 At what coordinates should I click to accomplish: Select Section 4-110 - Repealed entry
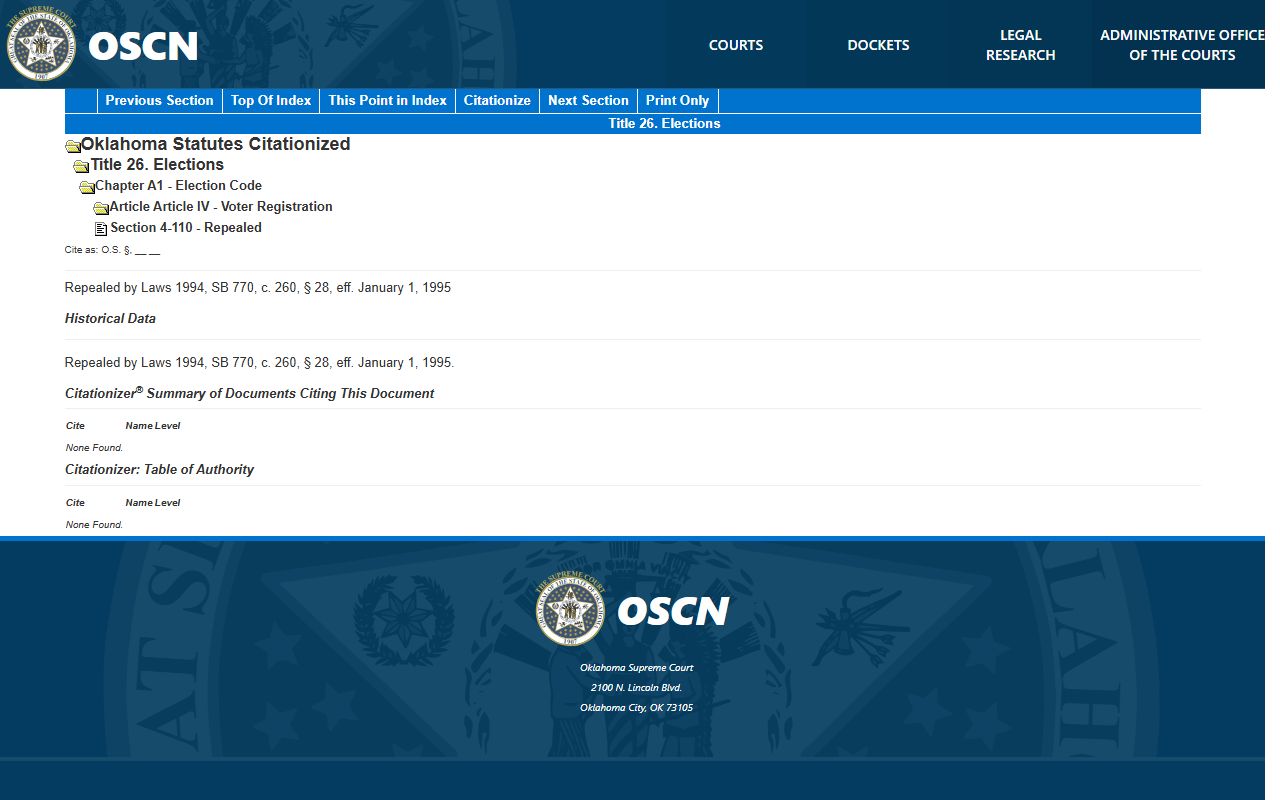[186, 228]
